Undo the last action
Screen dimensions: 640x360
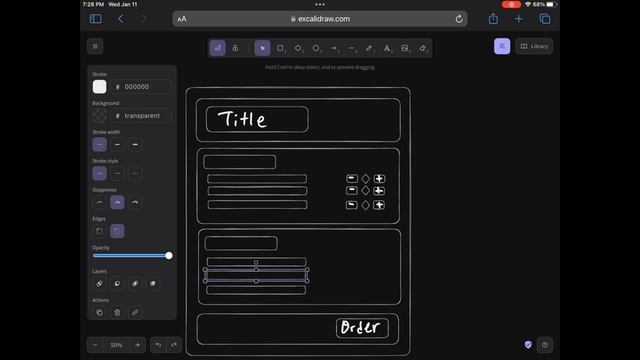[x=158, y=345]
